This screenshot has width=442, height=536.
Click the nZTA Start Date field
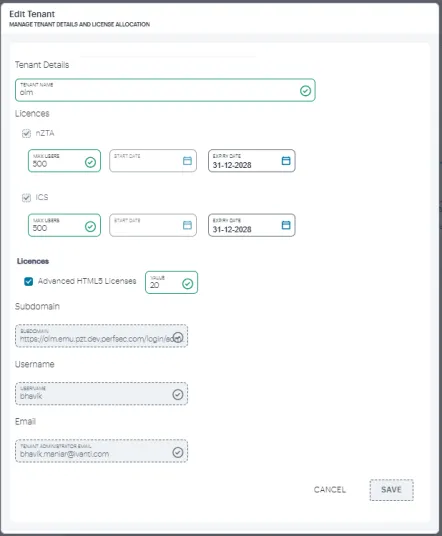click(153, 161)
